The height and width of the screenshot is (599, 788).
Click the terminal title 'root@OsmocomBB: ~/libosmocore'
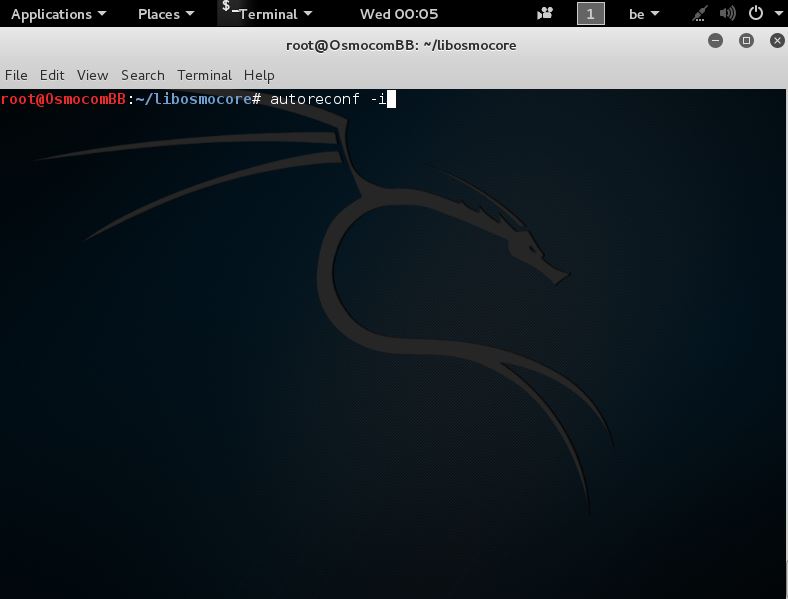pos(401,45)
